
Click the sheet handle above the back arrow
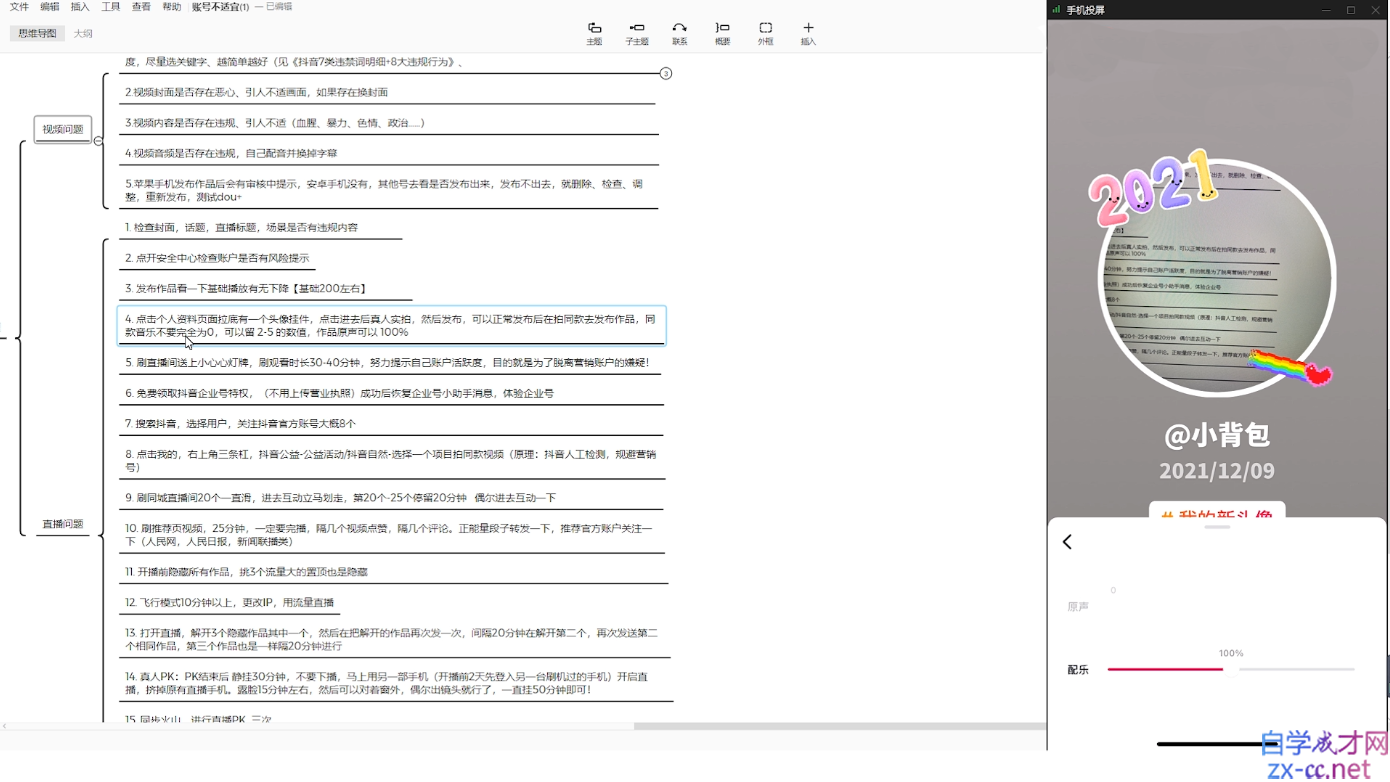click(1217, 526)
